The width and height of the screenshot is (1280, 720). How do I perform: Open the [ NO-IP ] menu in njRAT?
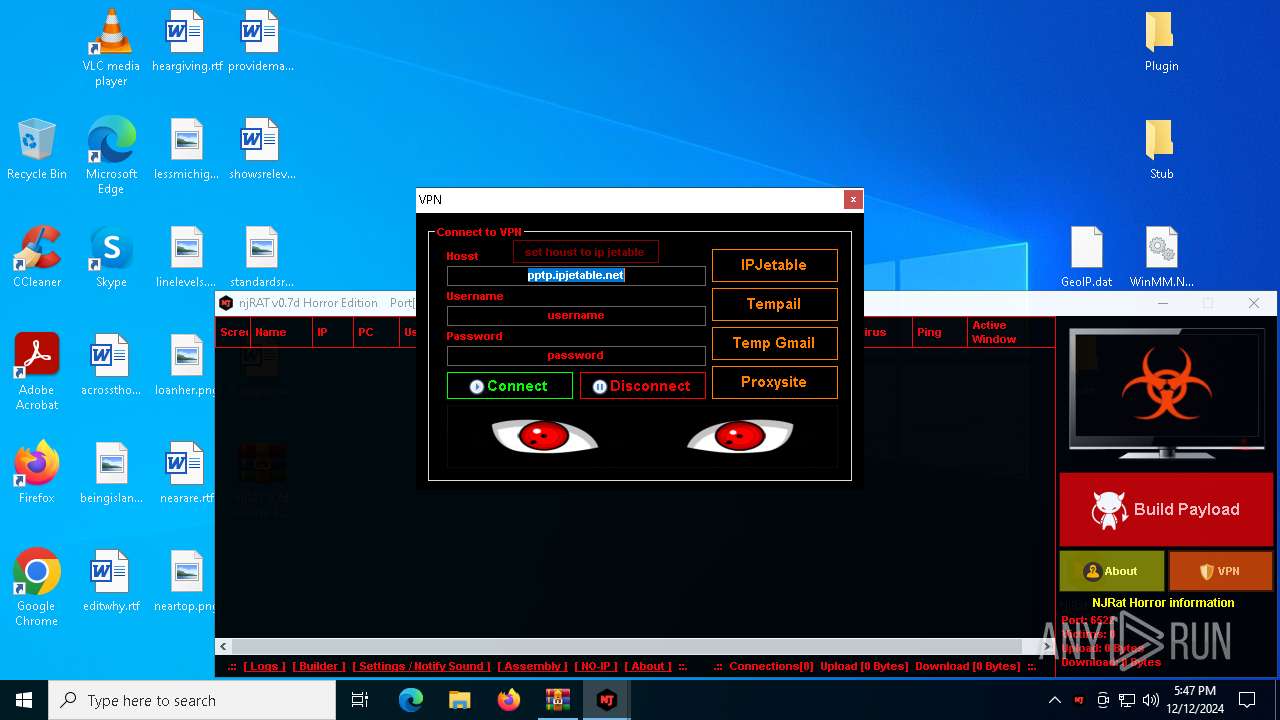point(596,666)
